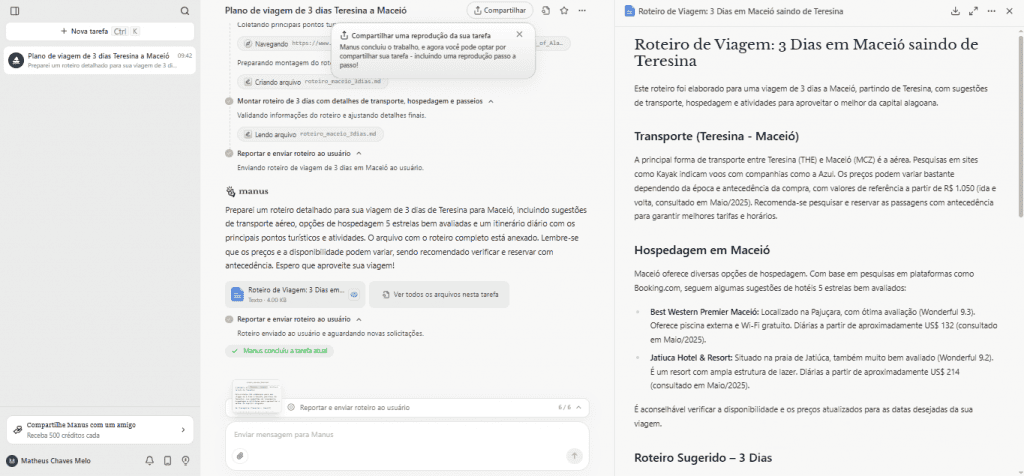Open Compartilhe Manus com um amigo card
The image size is (1024, 476).
point(100,429)
